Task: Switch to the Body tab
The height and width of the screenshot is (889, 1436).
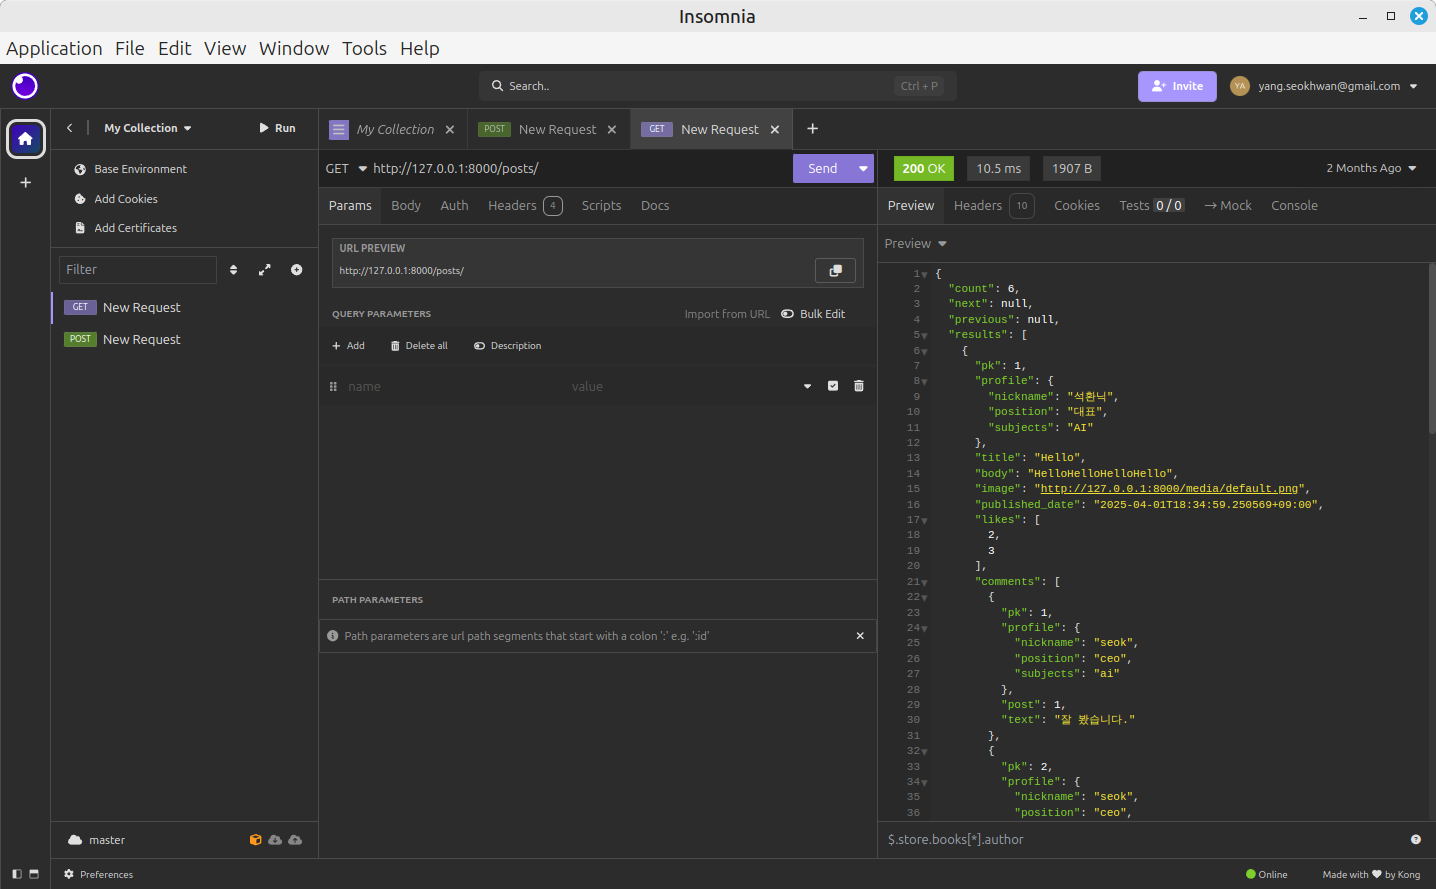Action: 406,205
